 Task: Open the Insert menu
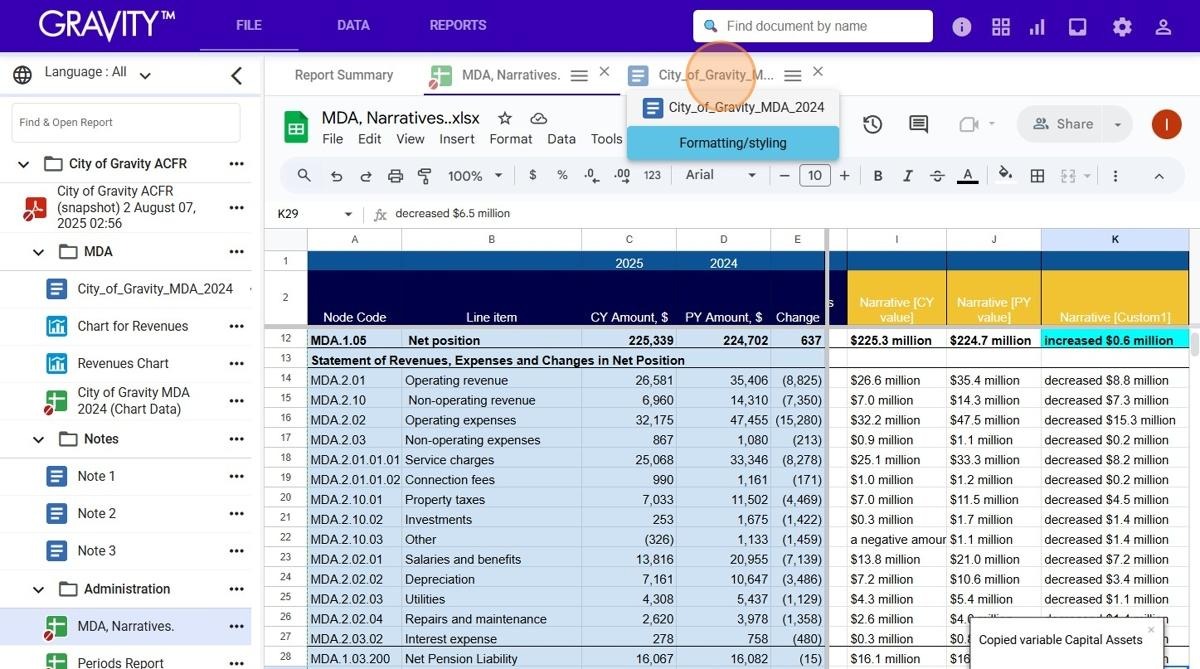tap(457, 139)
